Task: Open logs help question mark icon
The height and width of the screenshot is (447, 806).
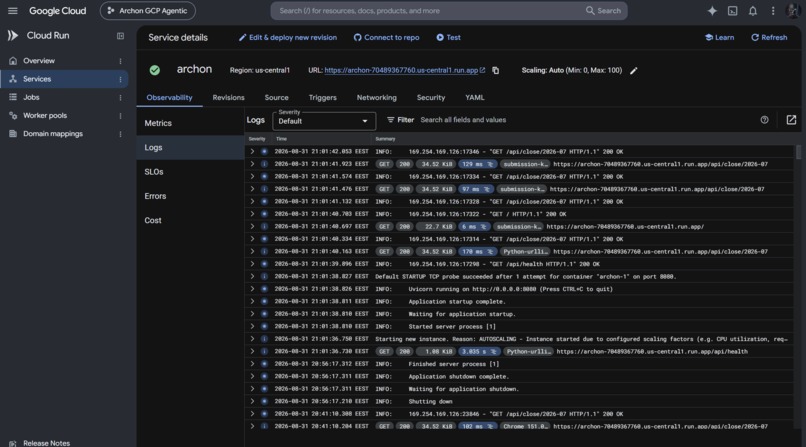Action: (x=764, y=120)
